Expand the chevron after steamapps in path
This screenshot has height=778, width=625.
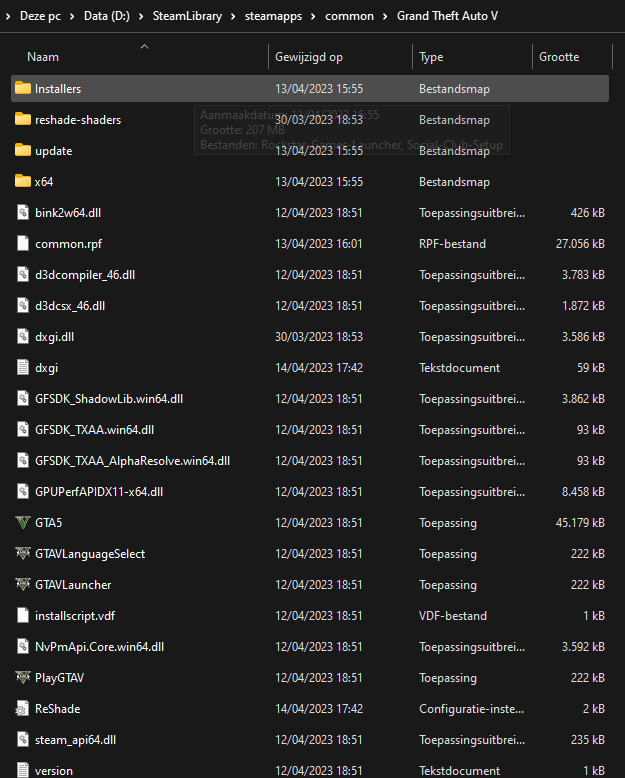coord(312,16)
